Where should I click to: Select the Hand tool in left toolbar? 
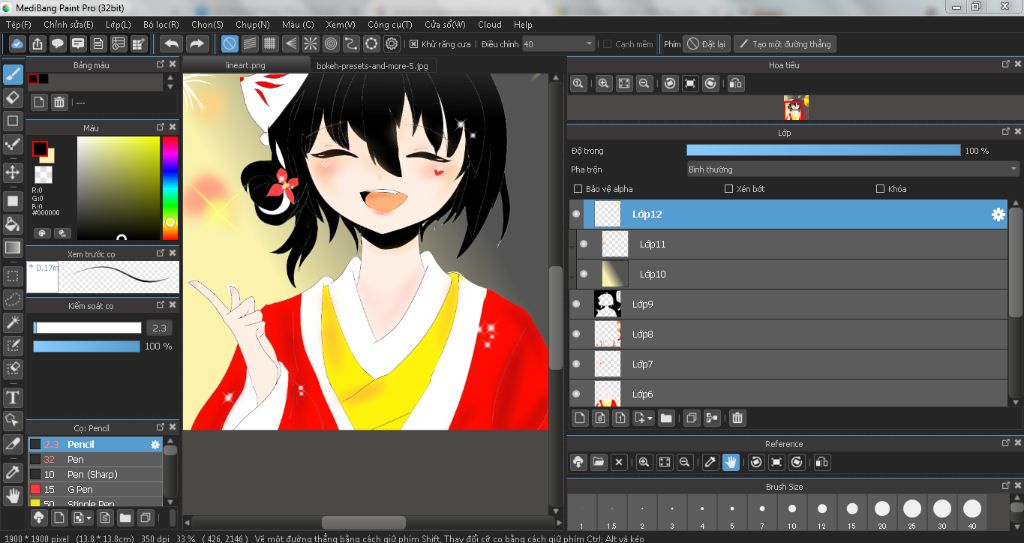pos(12,495)
